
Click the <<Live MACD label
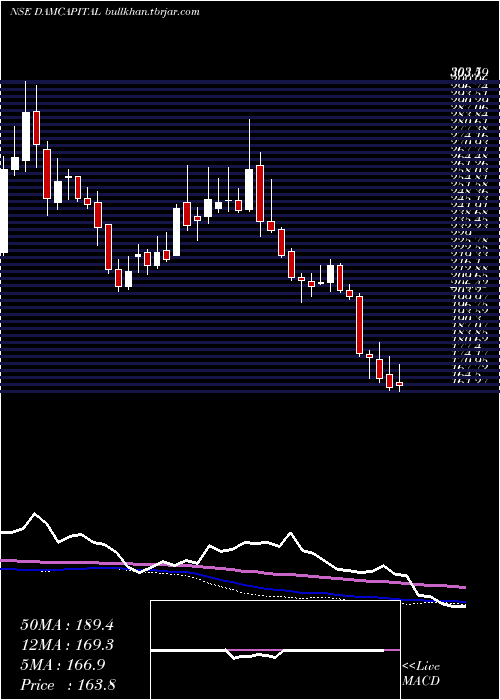421,674
